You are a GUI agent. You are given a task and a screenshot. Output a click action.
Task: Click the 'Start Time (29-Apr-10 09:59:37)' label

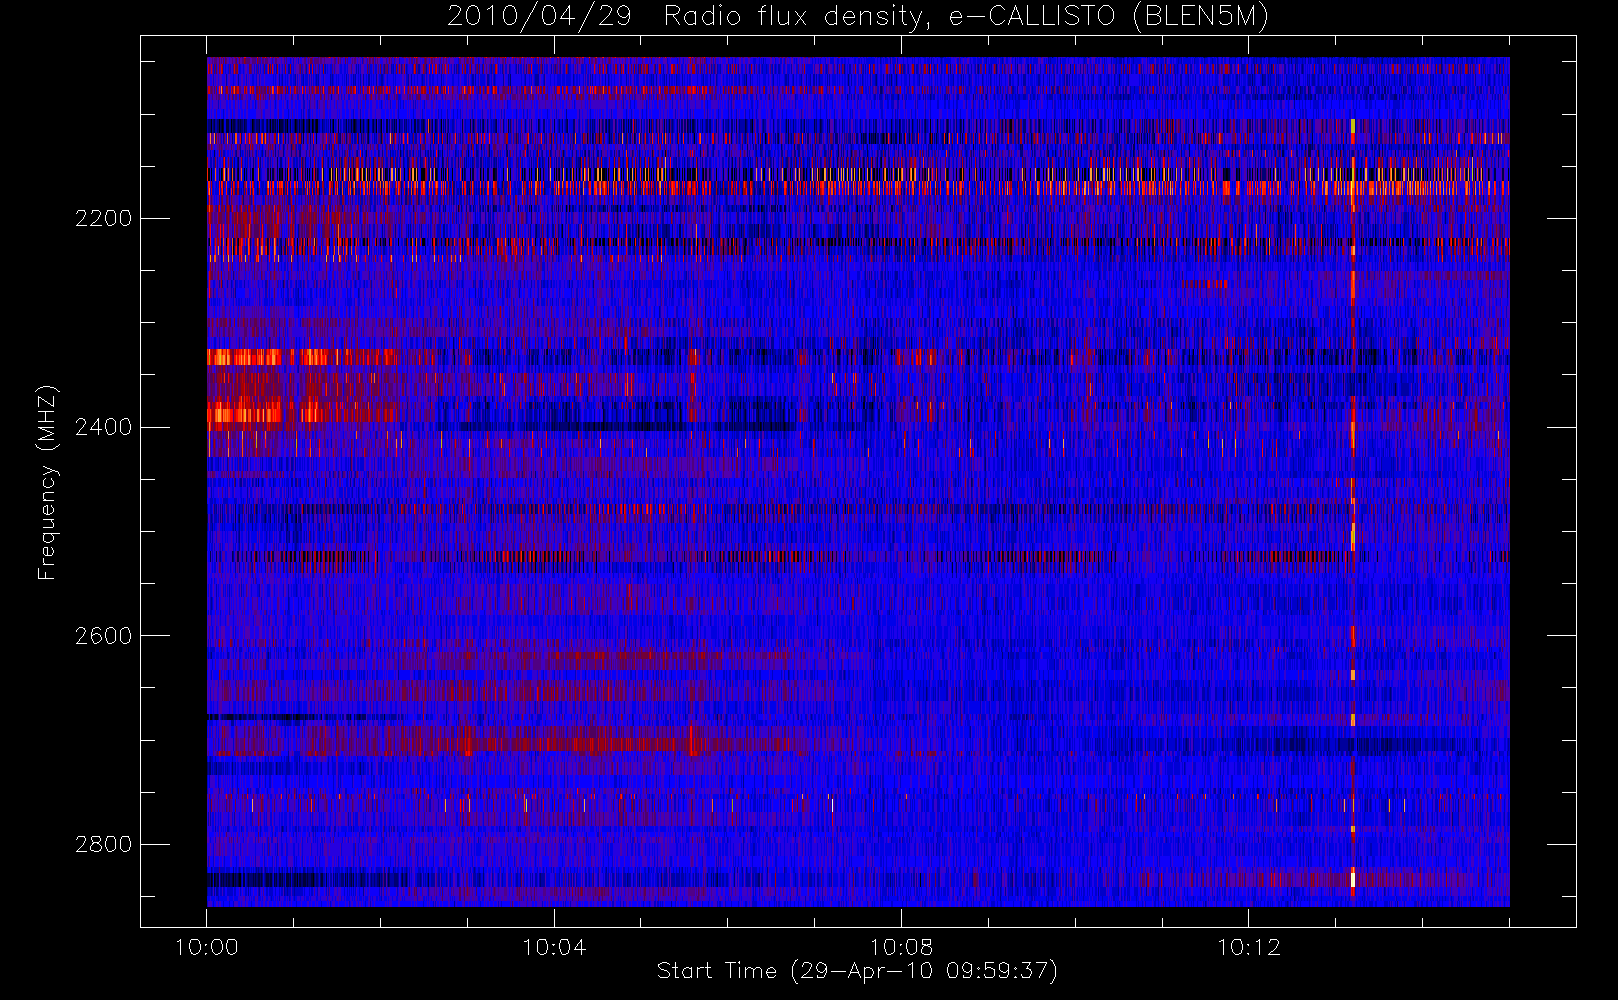pyautogui.click(x=857, y=971)
